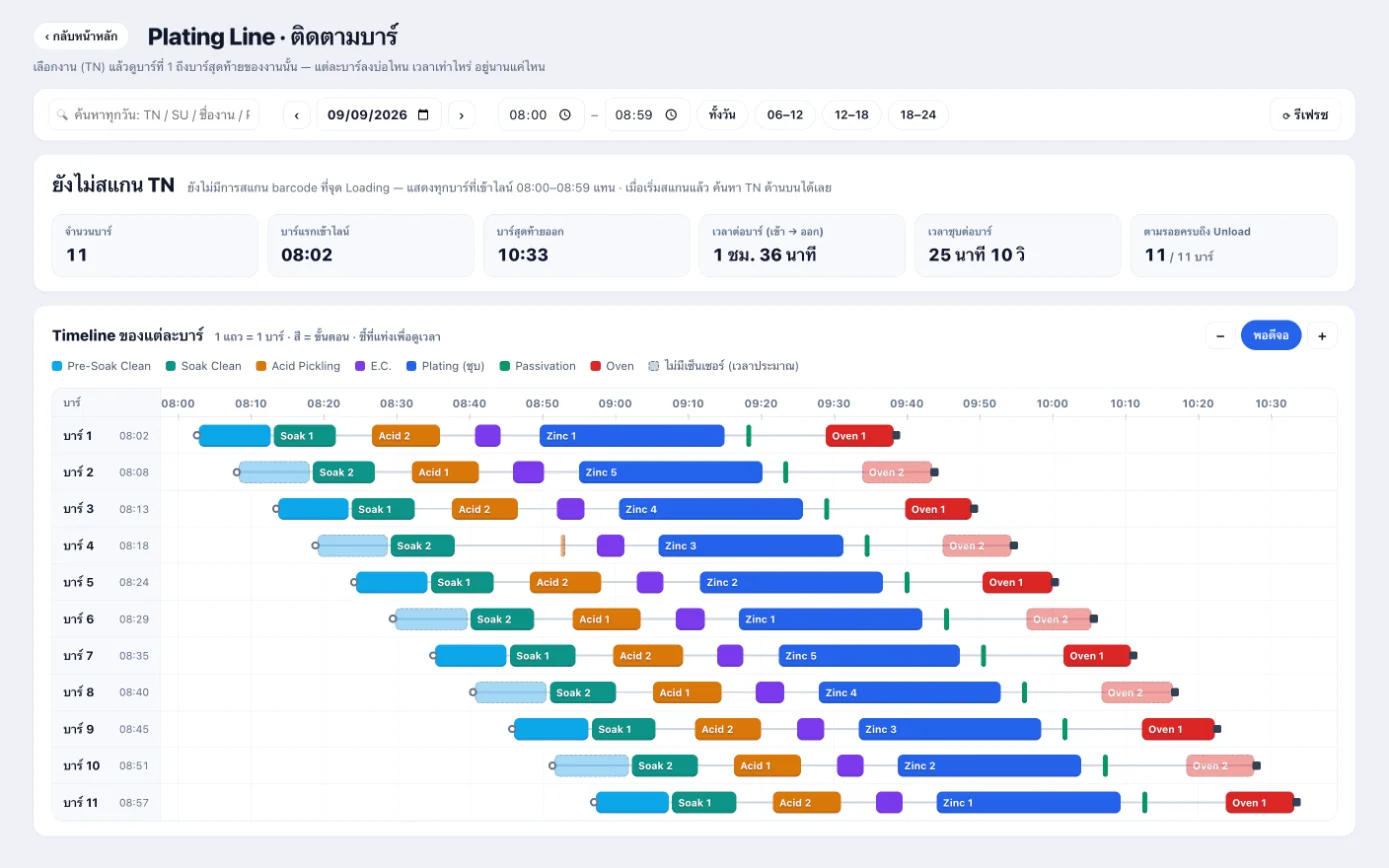Select Acid 1 block in บาร์ 10 row
Image resolution: width=1389 pixels, height=868 pixels.
(x=767, y=766)
